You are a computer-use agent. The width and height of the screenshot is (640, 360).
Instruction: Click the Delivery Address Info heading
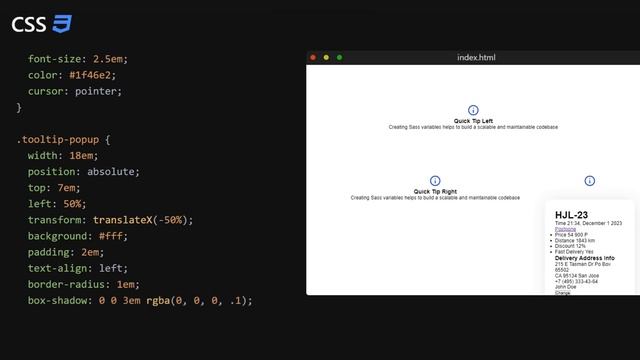coord(584,258)
